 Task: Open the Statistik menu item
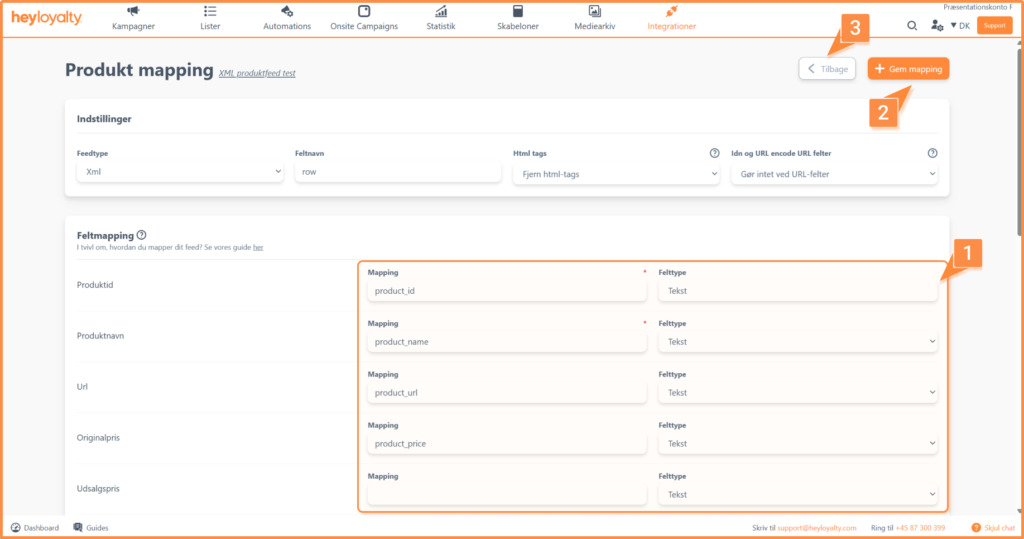tap(440, 18)
